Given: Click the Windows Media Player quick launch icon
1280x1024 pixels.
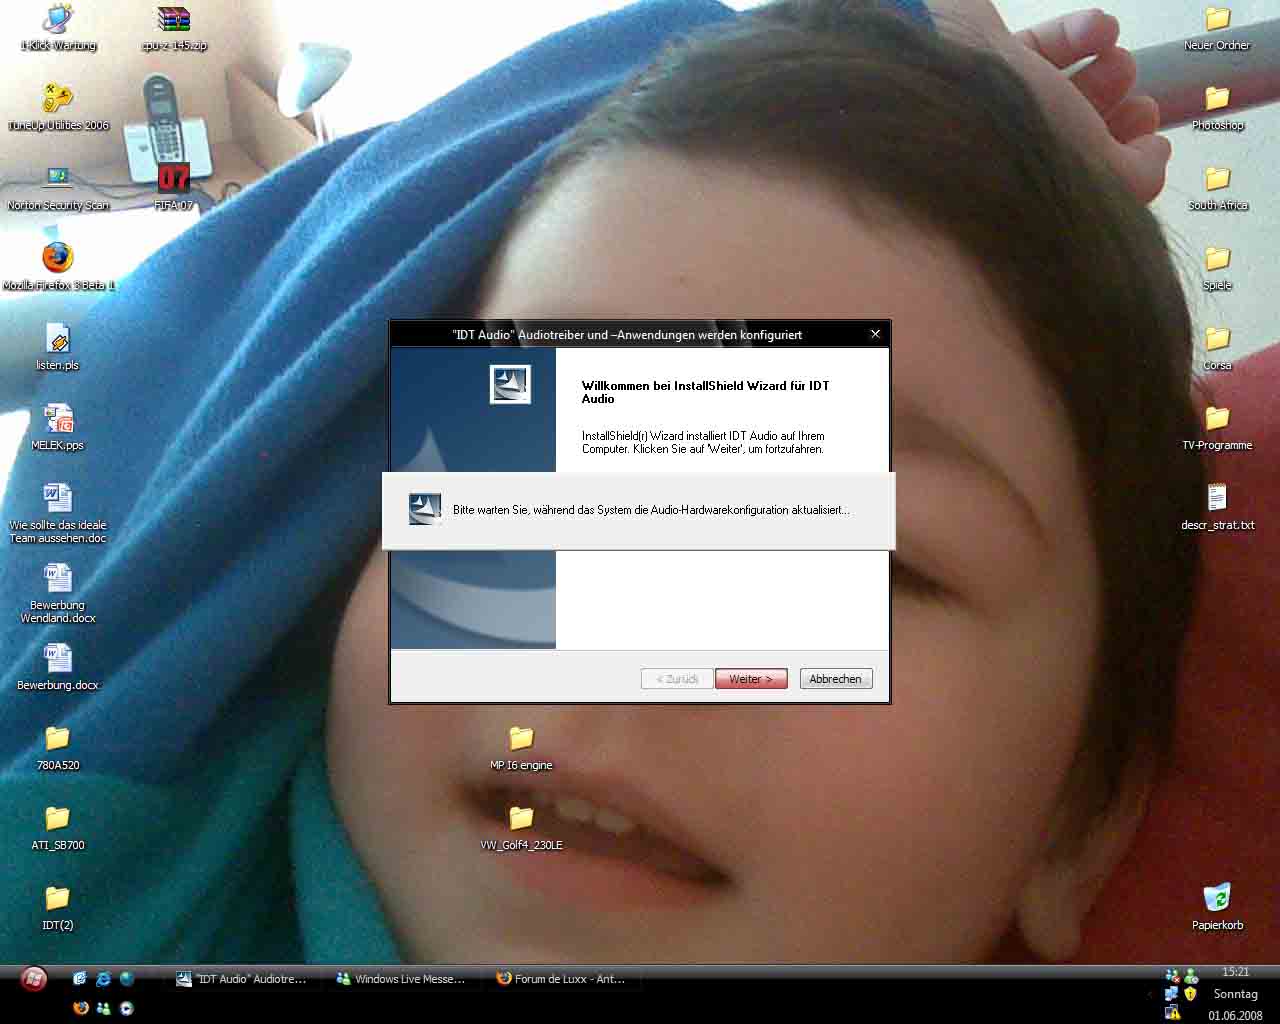Looking at the screenshot, I should [x=126, y=1008].
